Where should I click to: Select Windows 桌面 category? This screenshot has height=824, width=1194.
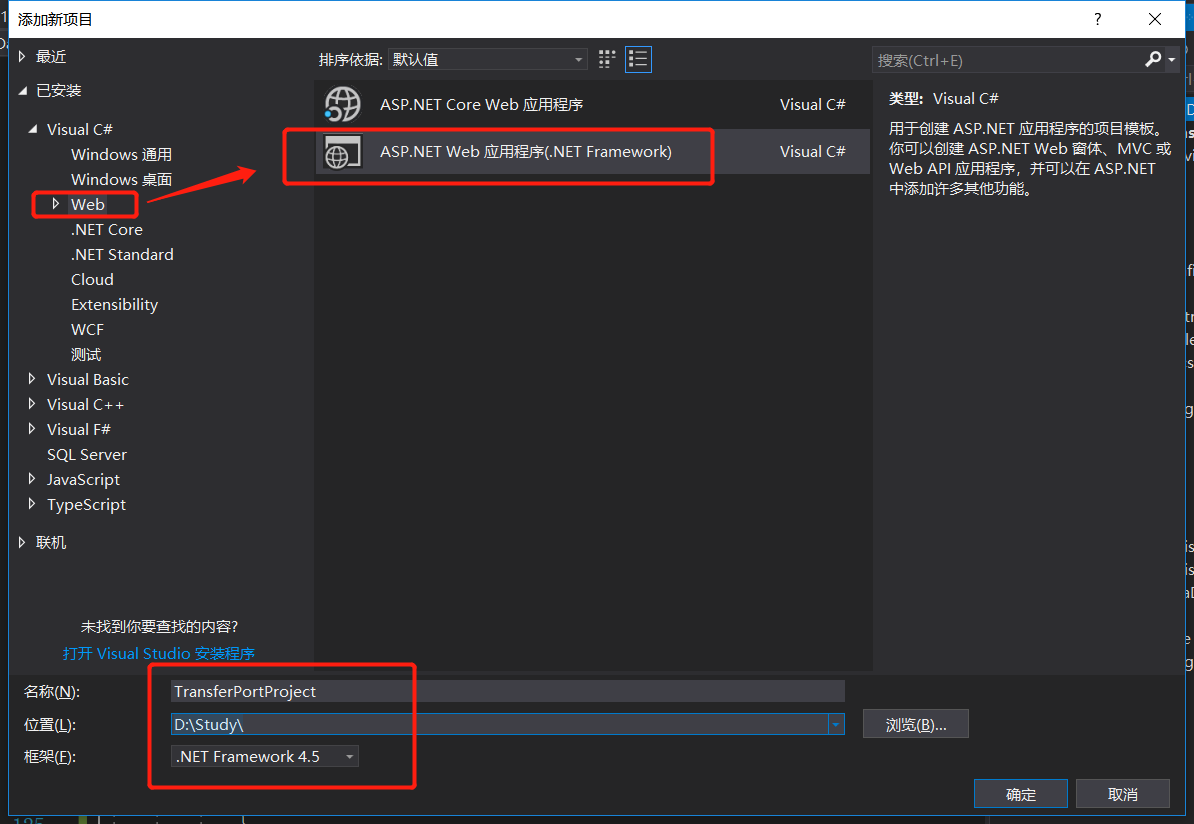121,180
